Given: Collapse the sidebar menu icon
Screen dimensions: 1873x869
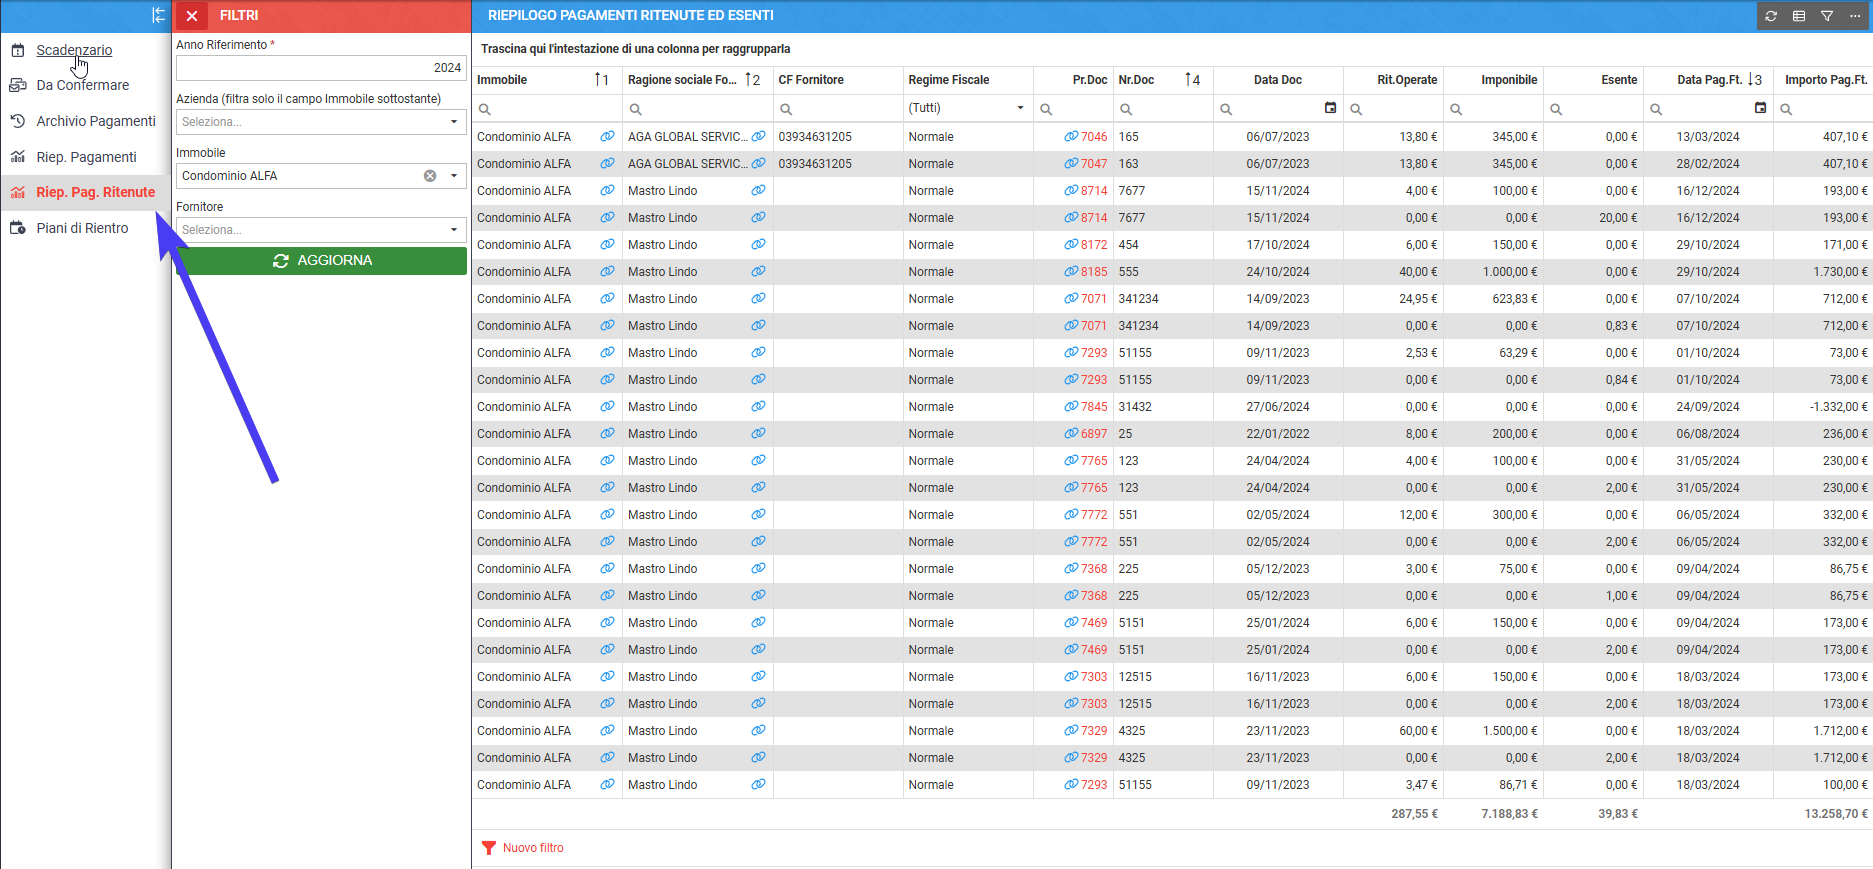Looking at the screenshot, I should pos(158,15).
